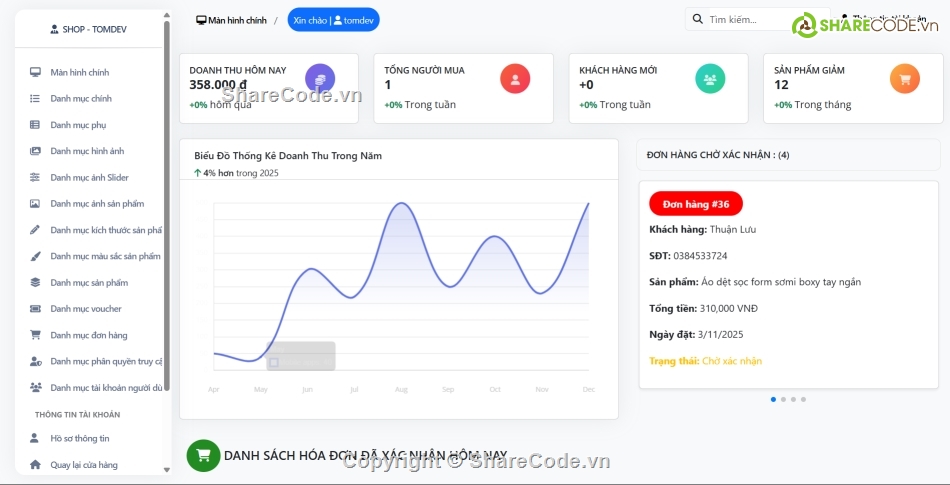
Task: Click the Khách hàng: Thuận Lưu line
Action: tap(702, 229)
